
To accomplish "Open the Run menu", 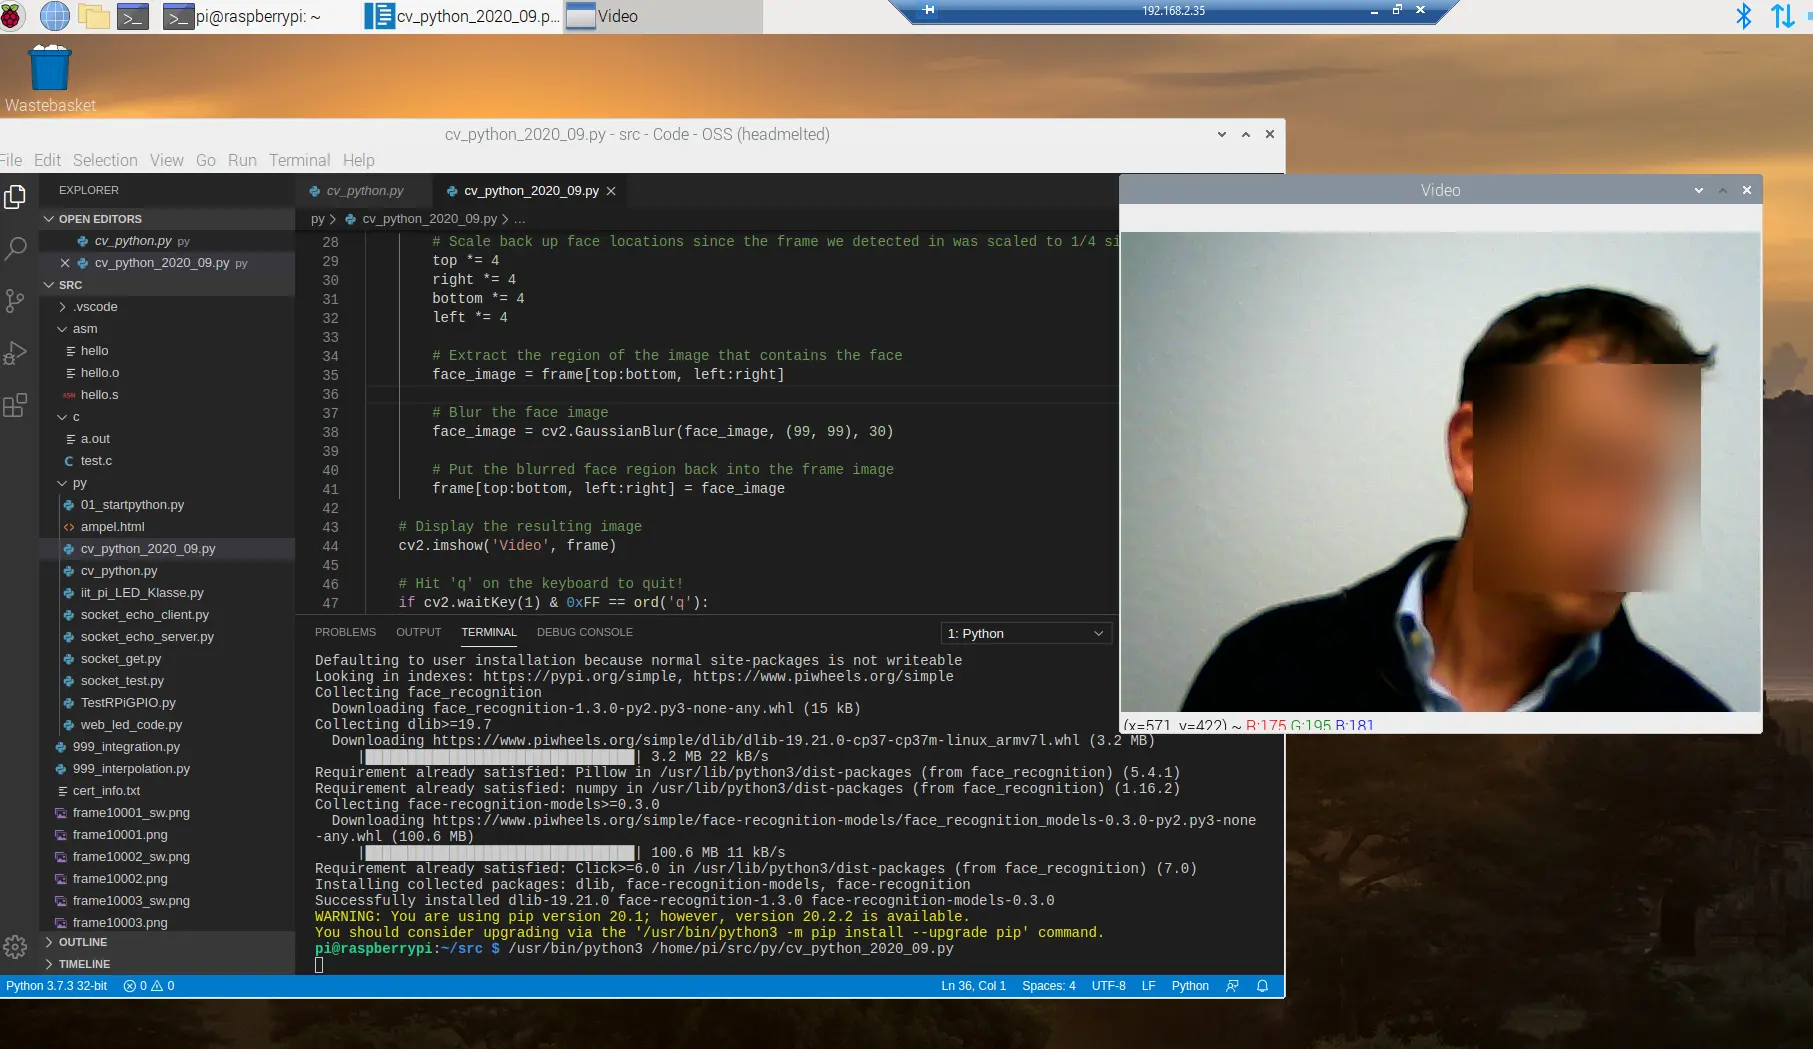I will (241, 160).
